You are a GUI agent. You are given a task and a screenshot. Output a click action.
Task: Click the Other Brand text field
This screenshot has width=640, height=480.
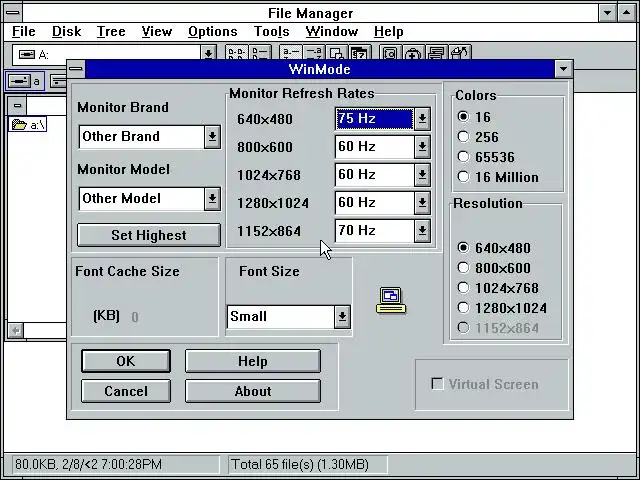pyautogui.click(x=142, y=136)
